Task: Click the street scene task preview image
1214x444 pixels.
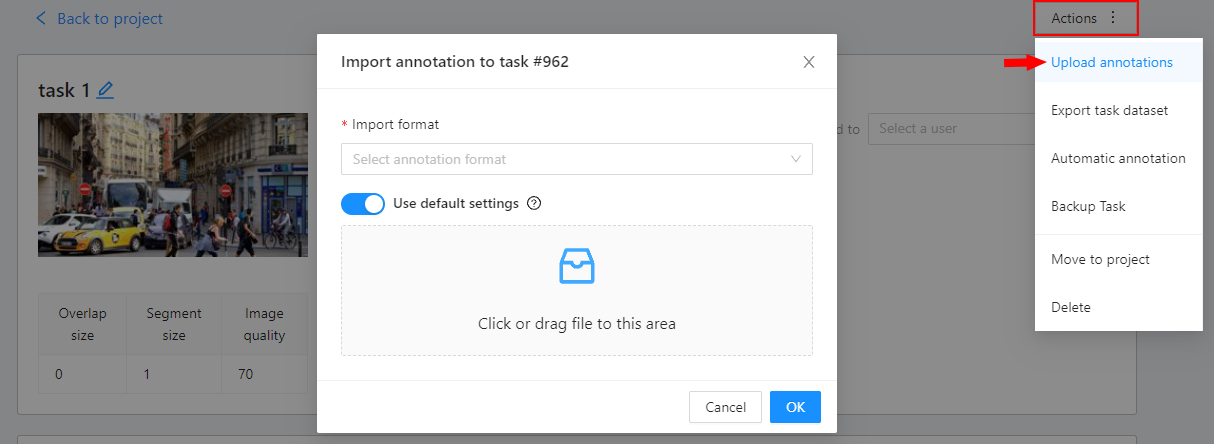Action: 172,184
